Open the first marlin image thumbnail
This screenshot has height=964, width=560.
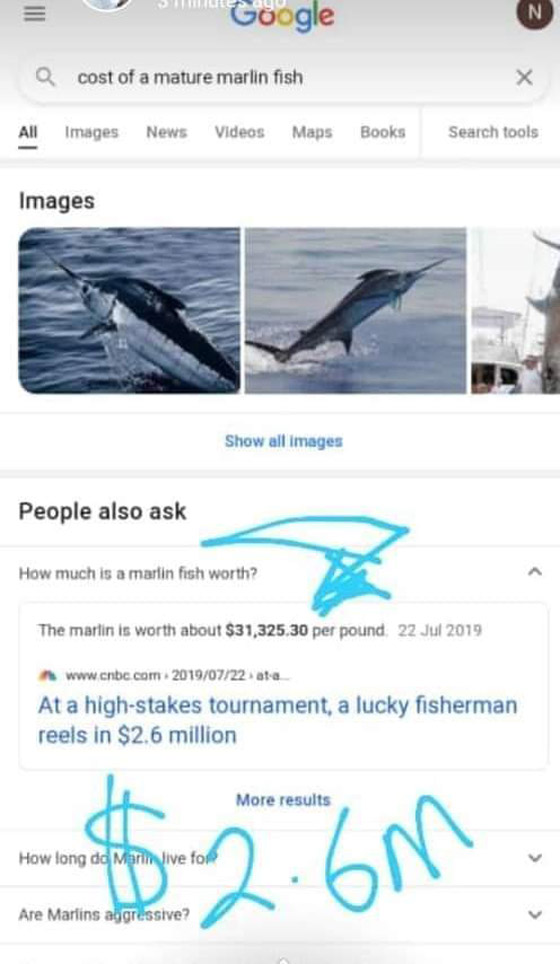click(x=130, y=310)
